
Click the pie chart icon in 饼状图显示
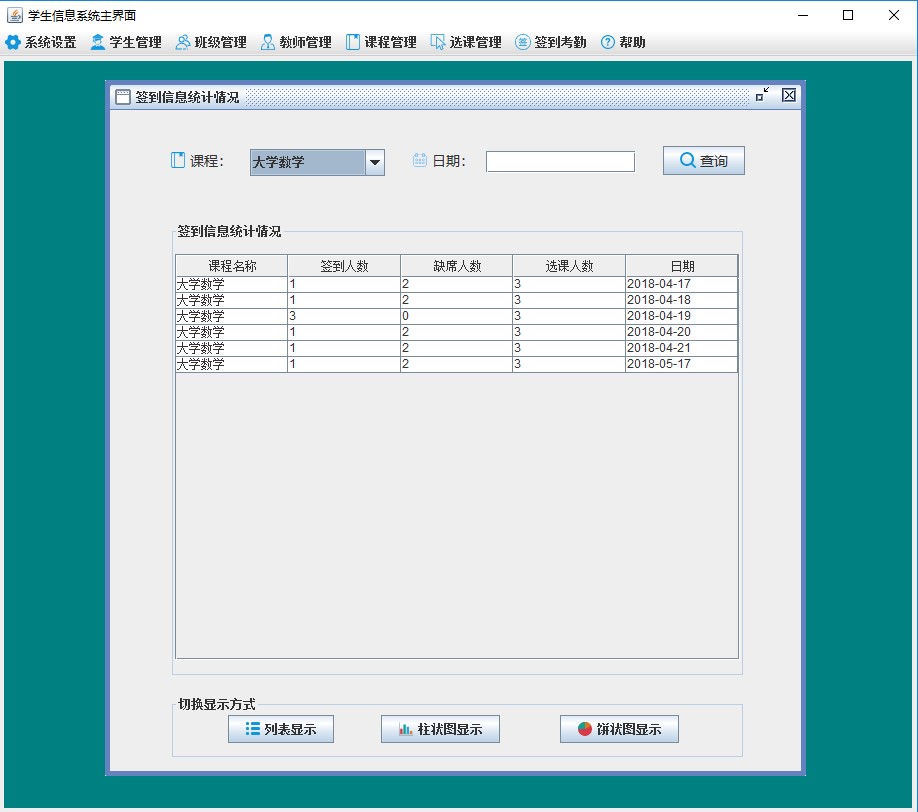[584, 728]
